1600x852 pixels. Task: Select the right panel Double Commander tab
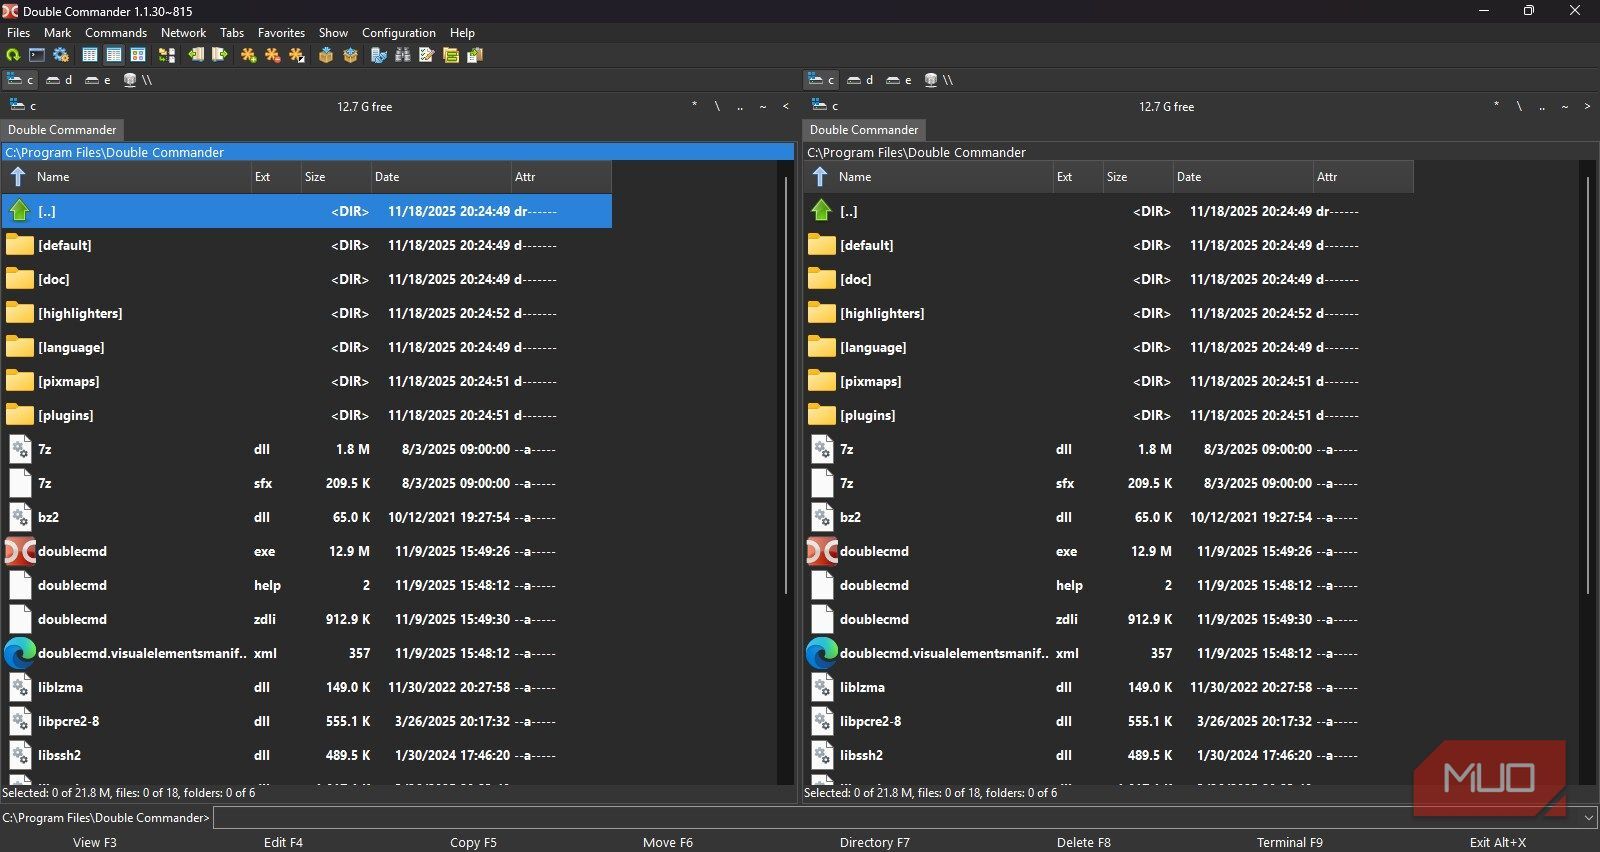tap(863, 130)
